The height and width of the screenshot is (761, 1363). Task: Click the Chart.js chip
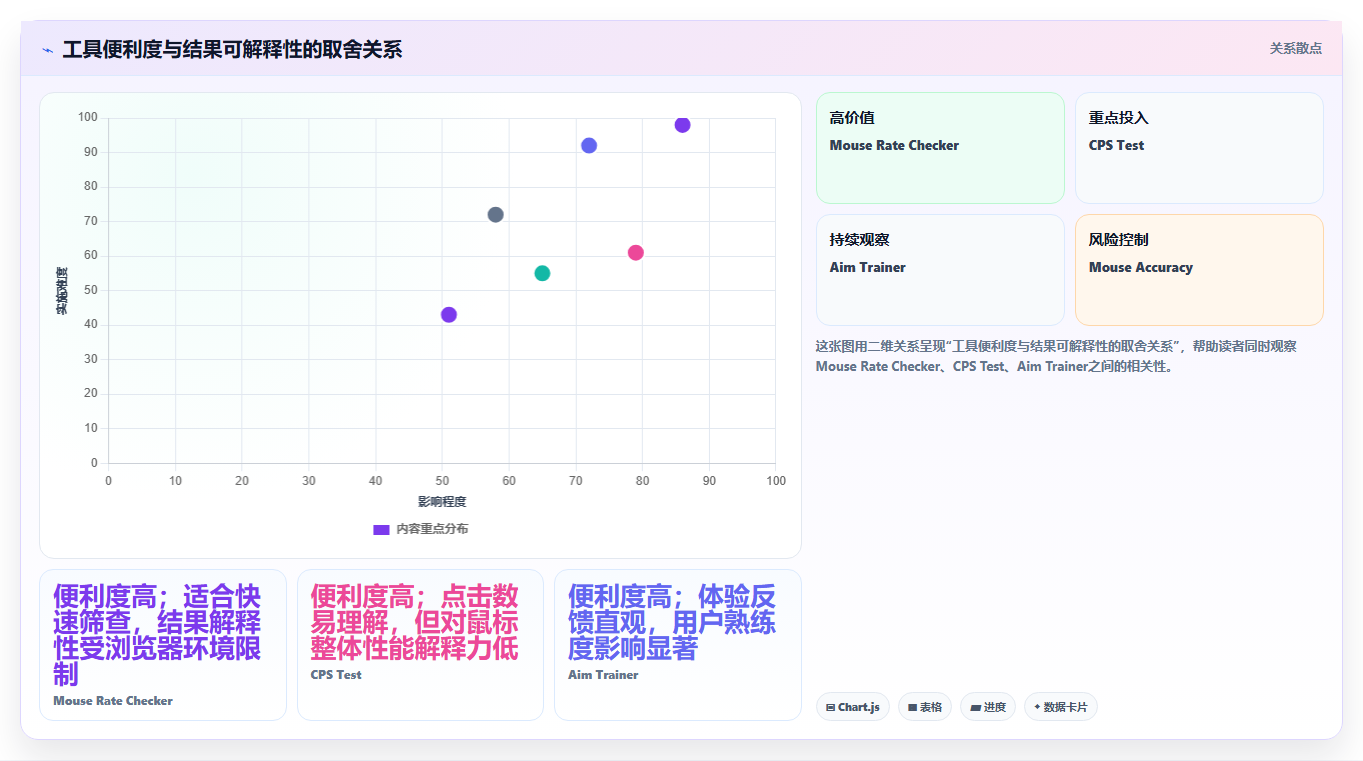coord(853,707)
